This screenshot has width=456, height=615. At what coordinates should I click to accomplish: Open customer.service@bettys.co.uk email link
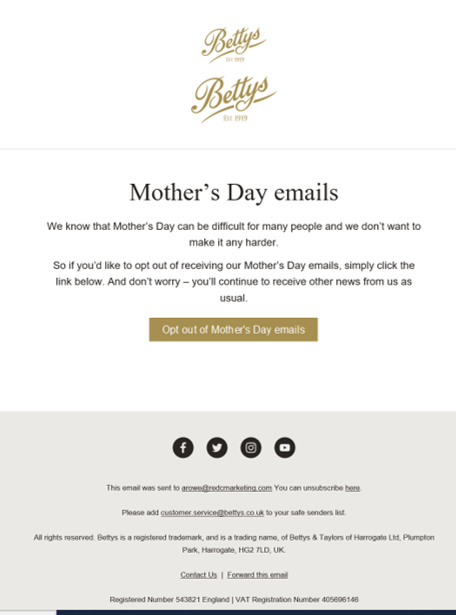[x=212, y=513]
